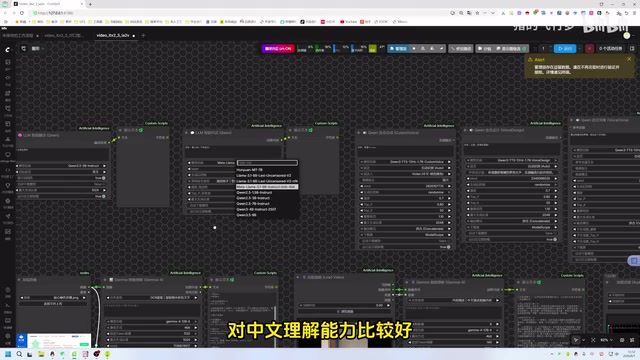Step ModelScope download source forward in CustomVoice node

(x=449, y=235)
